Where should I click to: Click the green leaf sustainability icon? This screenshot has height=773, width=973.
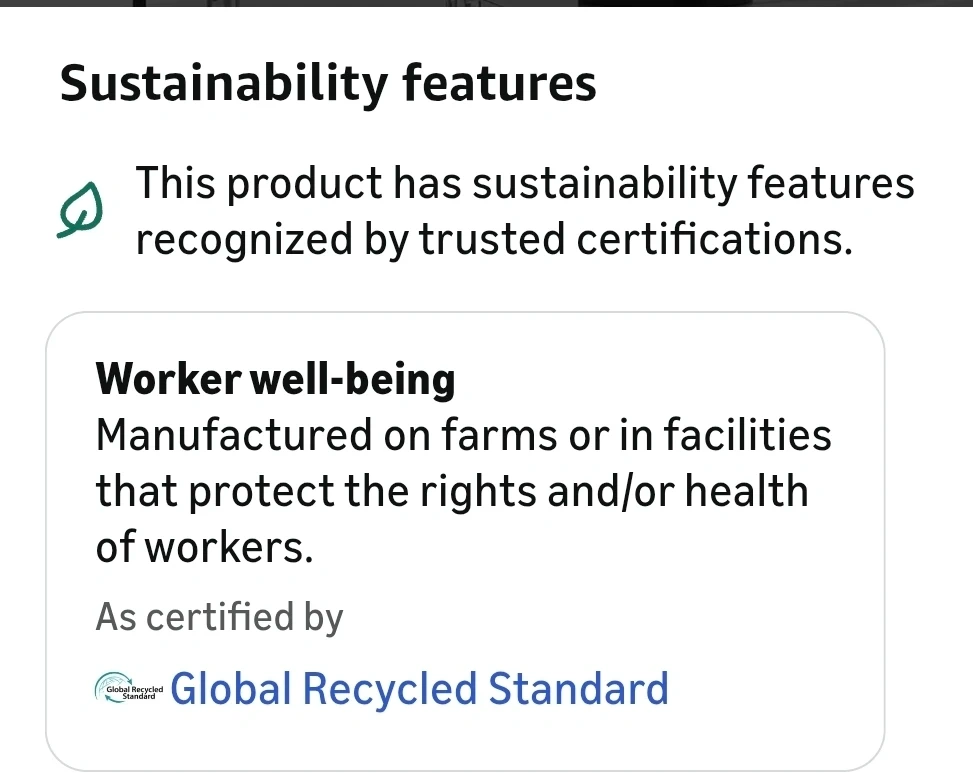coord(80,211)
